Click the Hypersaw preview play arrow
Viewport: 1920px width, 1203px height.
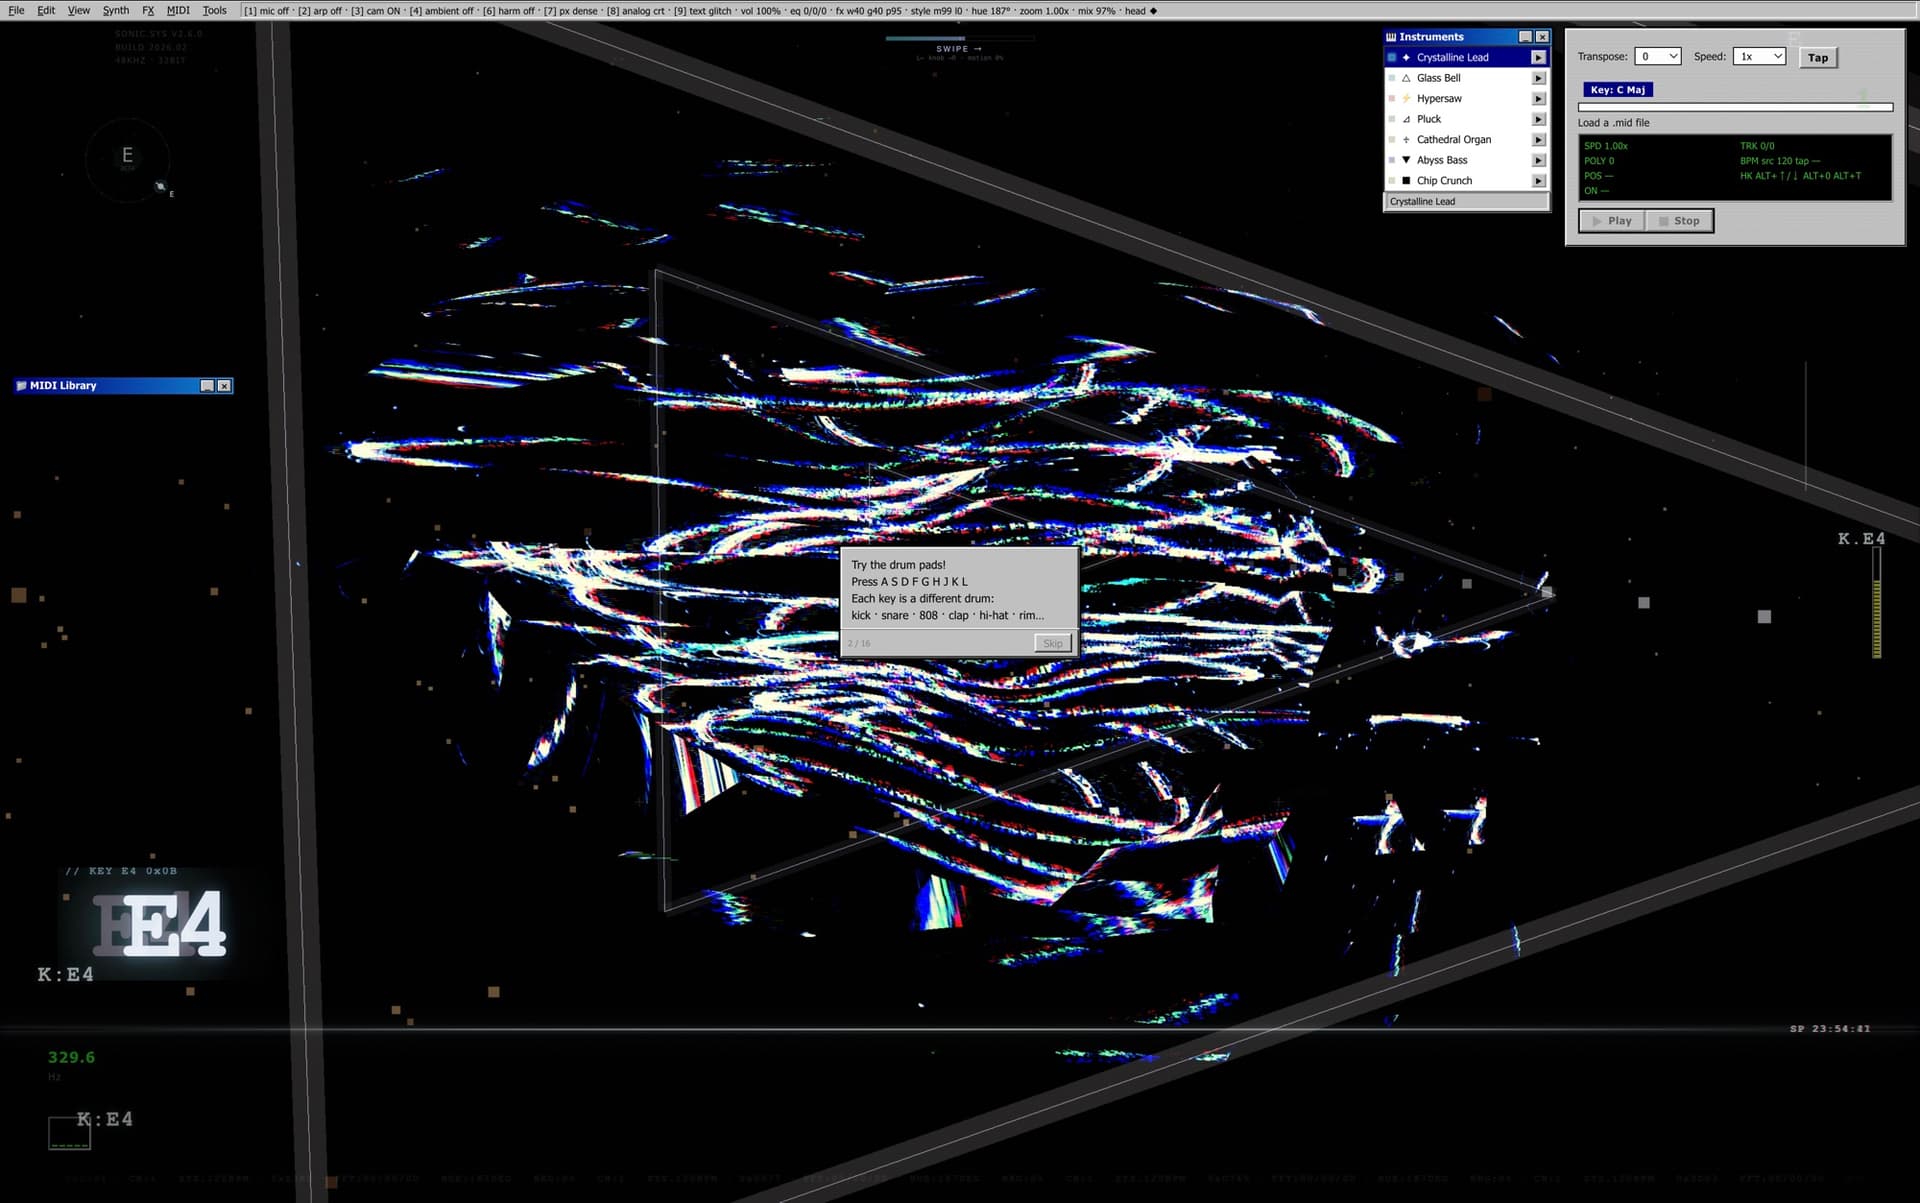pos(1538,99)
